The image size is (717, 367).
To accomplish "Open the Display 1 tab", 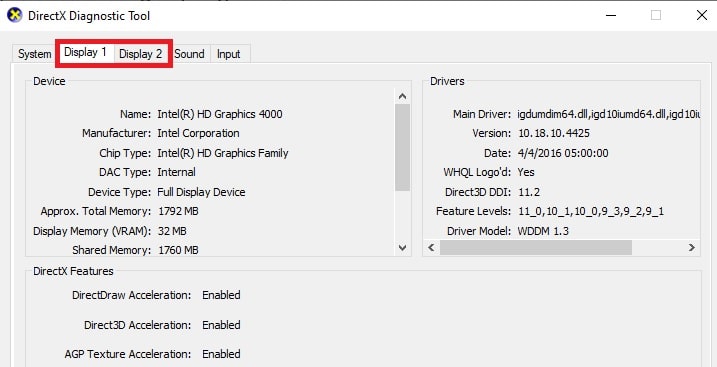I will [85, 53].
